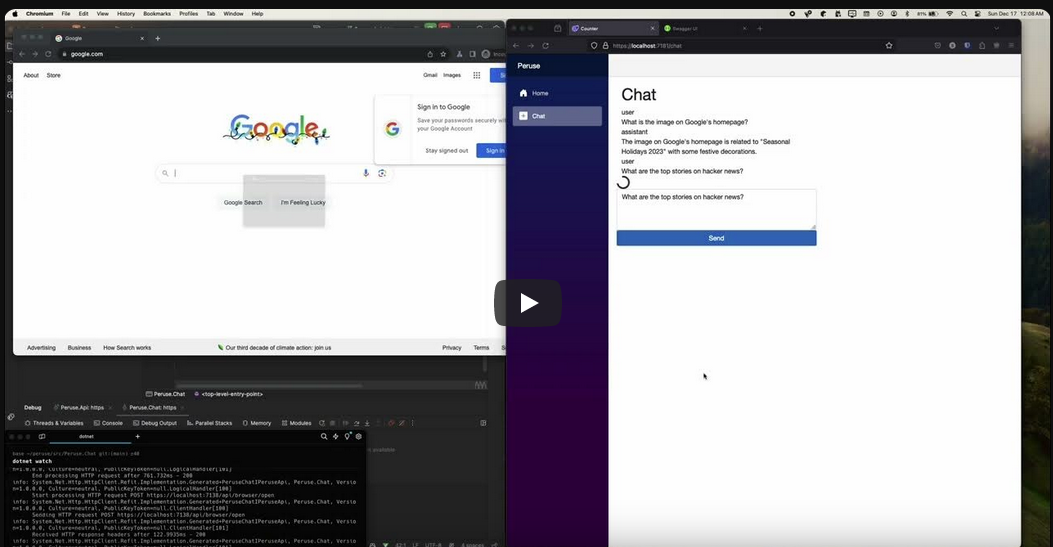The width and height of the screenshot is (1053, 547).
Task: Open the Memory debugger tab
Action: [257, 424]
